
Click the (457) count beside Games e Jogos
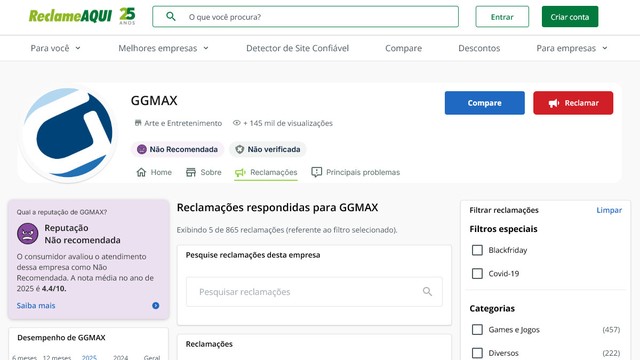611,329
